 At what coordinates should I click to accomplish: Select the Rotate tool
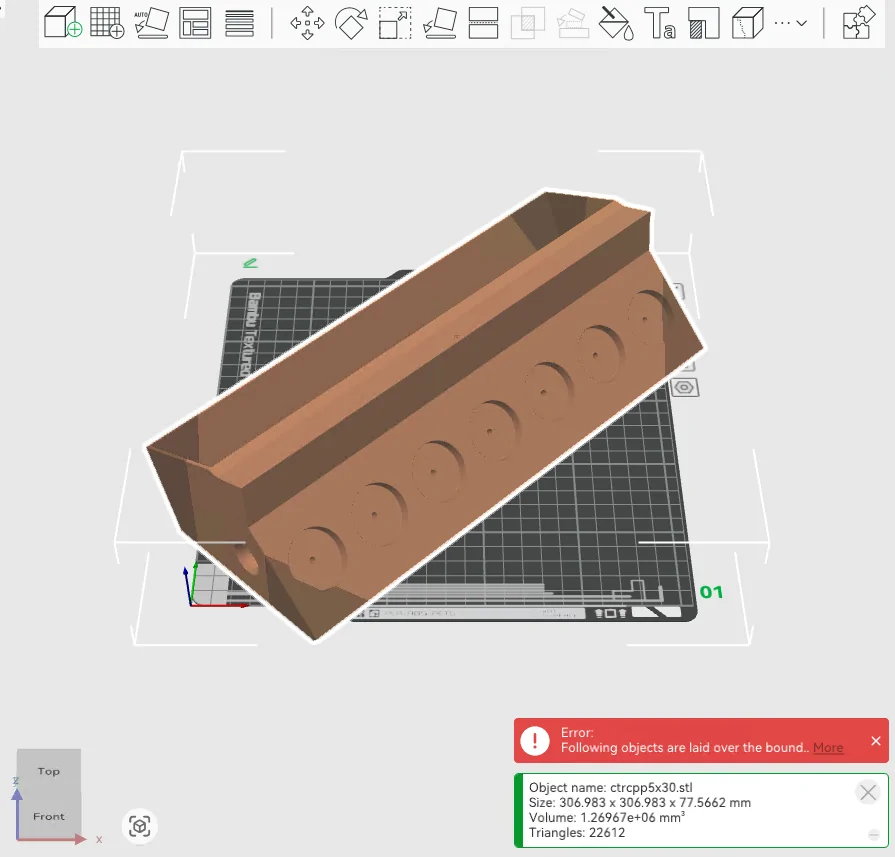pos(351,23)
